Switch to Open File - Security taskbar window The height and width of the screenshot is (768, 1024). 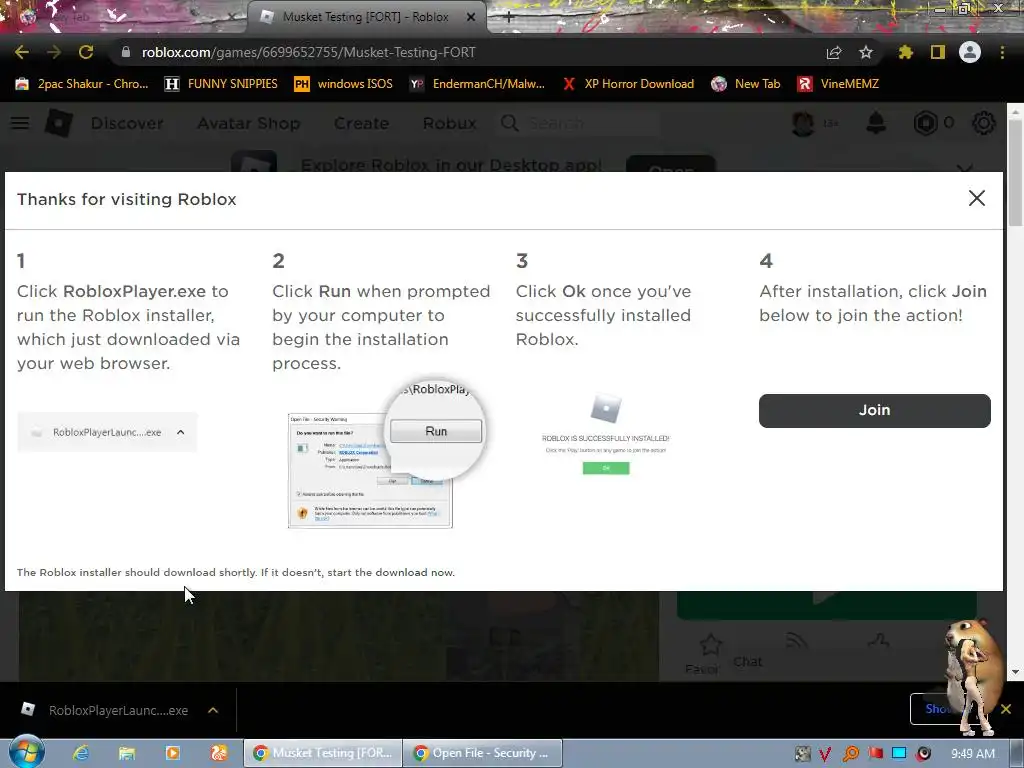pyautogui.click(x=483, y=753)
